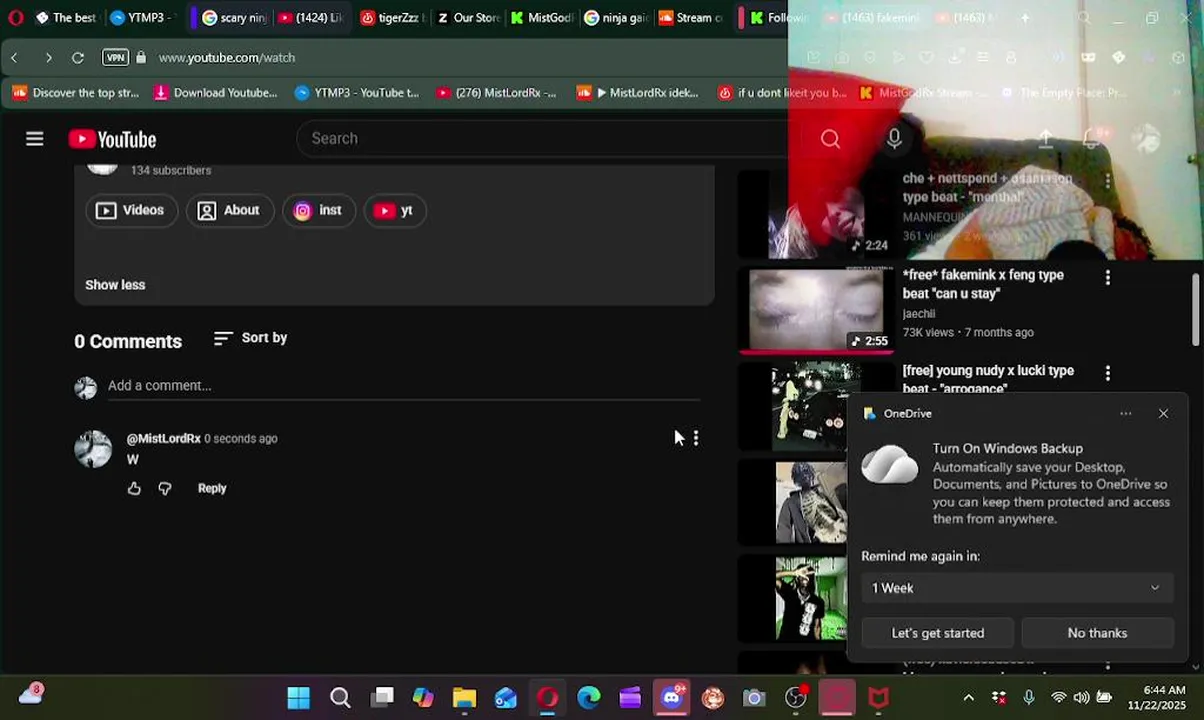Open the "Discover the top str..." bookmark
1204x720 pixels.
tap(75, 93)
